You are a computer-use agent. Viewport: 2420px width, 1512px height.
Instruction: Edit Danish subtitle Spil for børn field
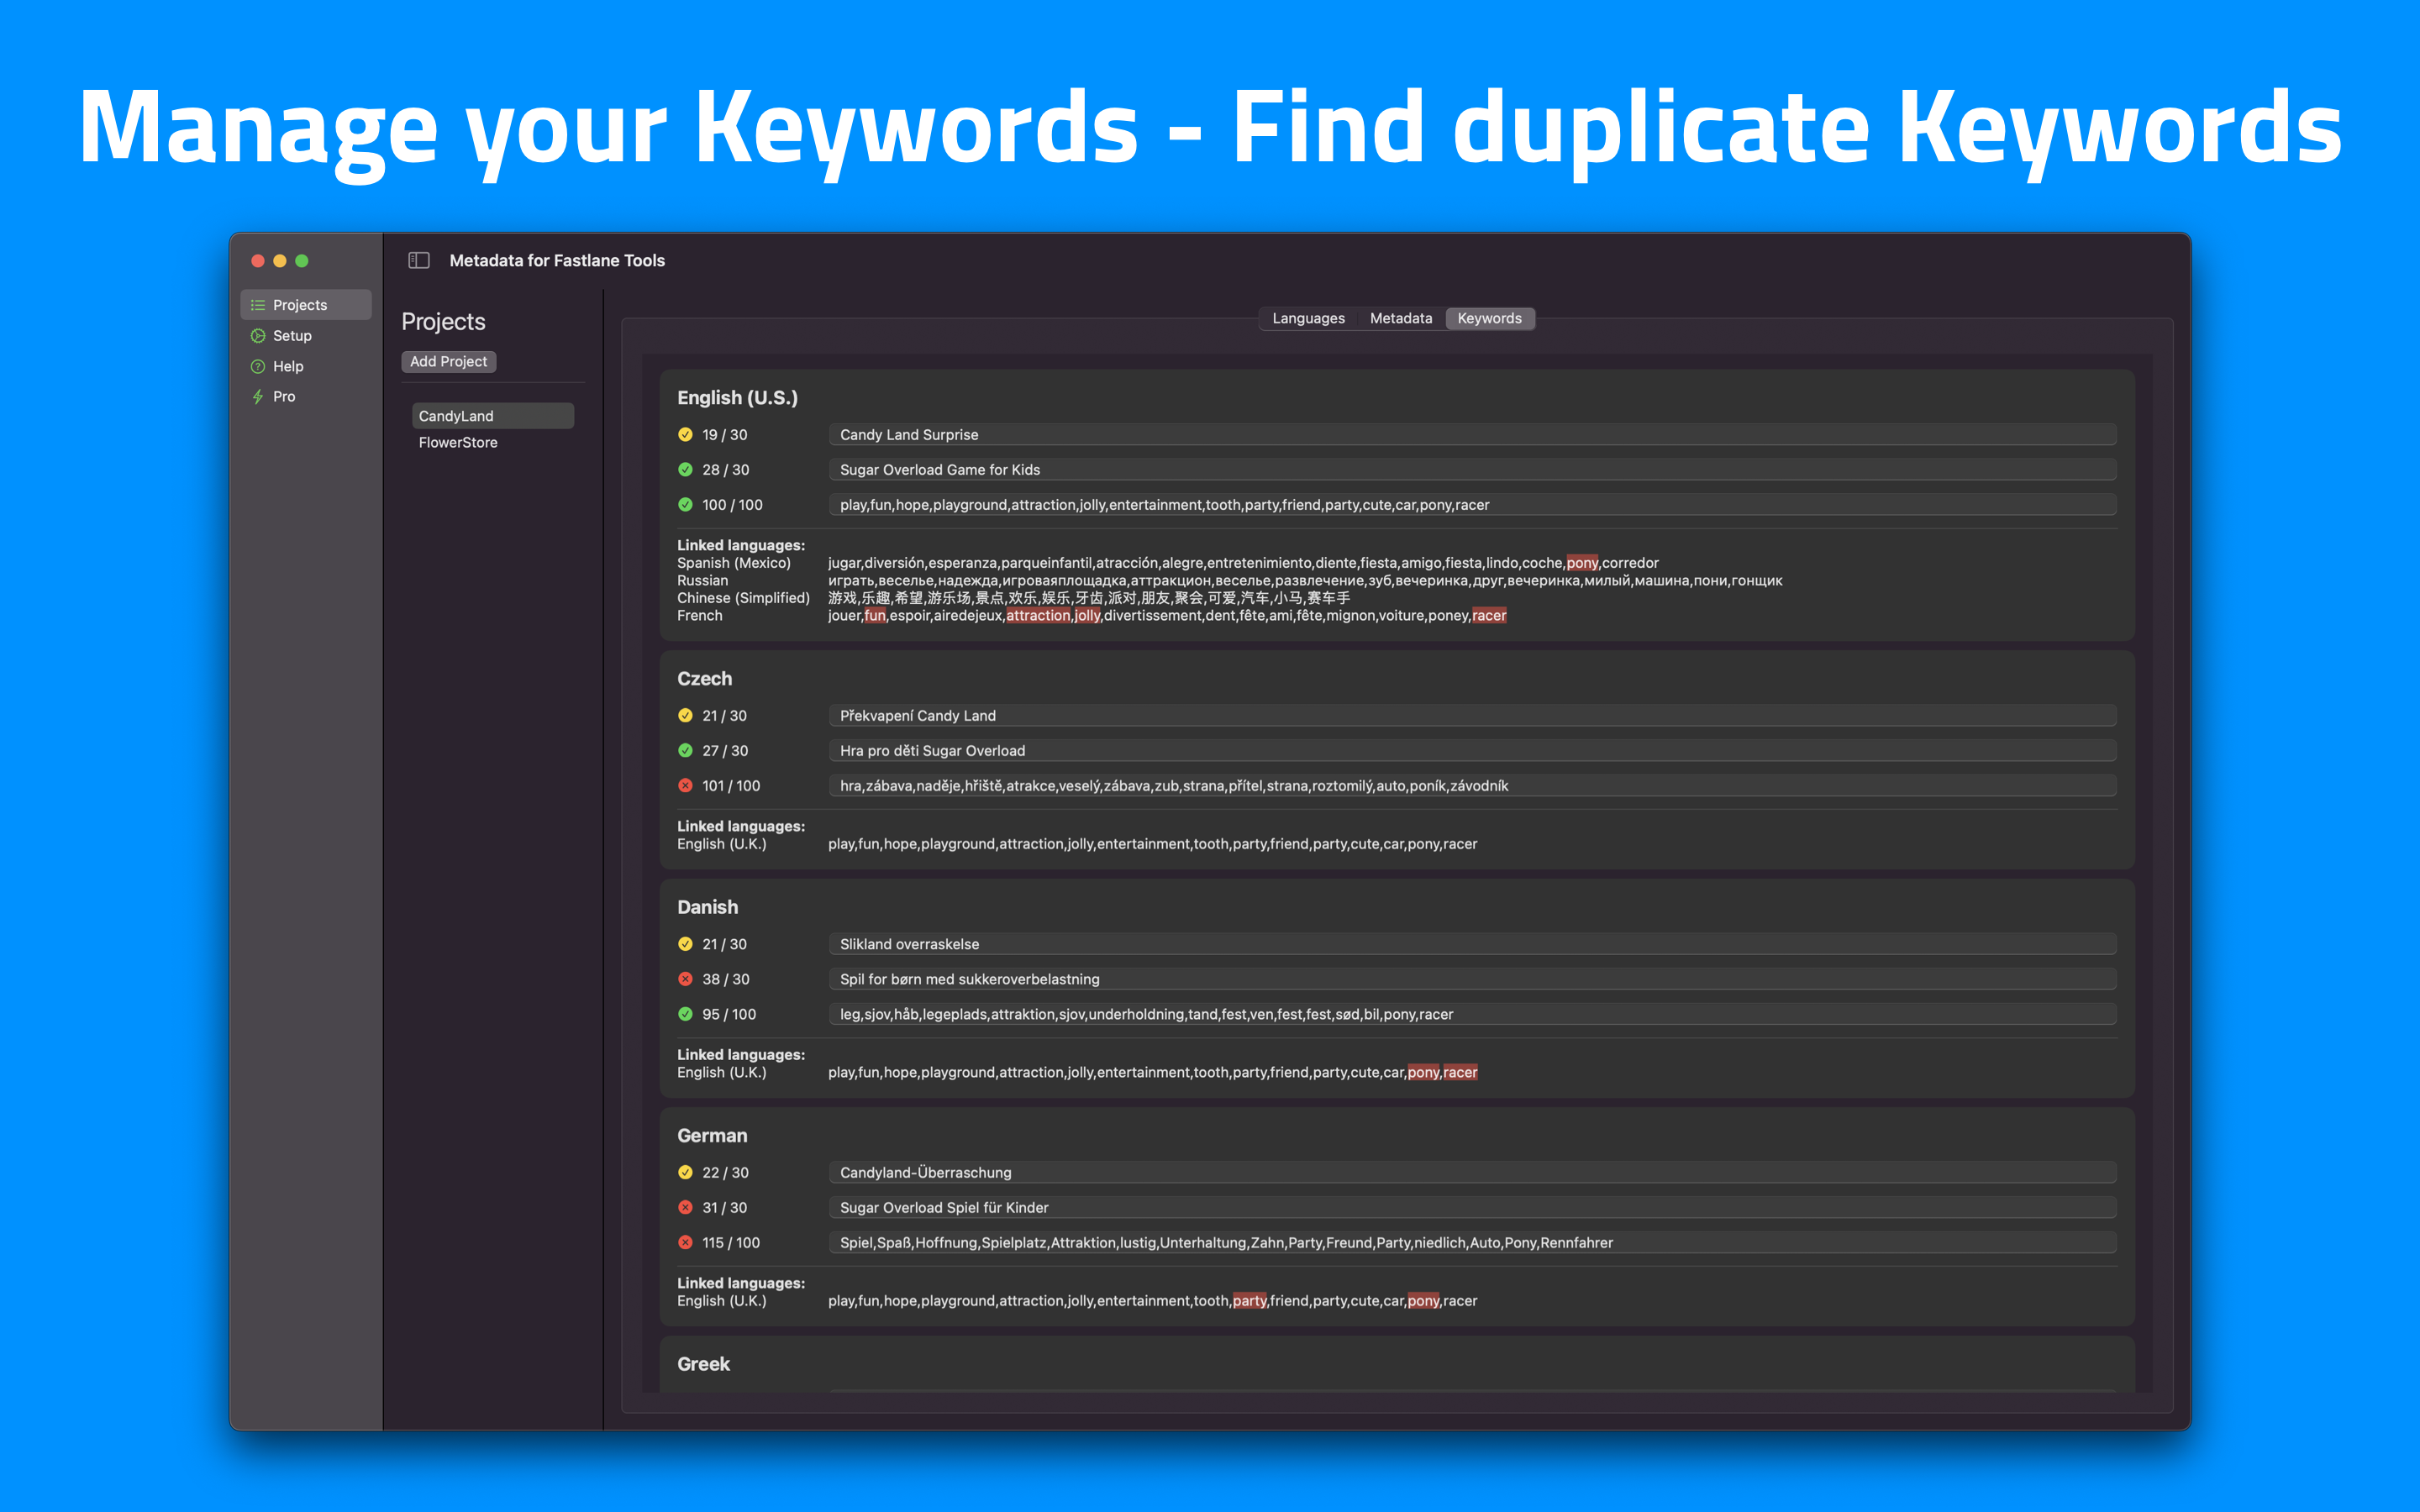[1472, 979]
